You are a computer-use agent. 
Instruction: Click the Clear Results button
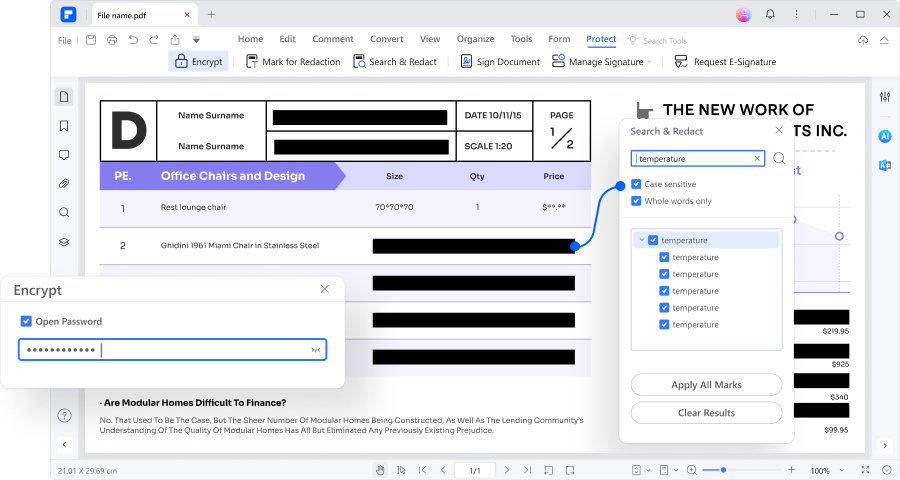click(707, 413)
